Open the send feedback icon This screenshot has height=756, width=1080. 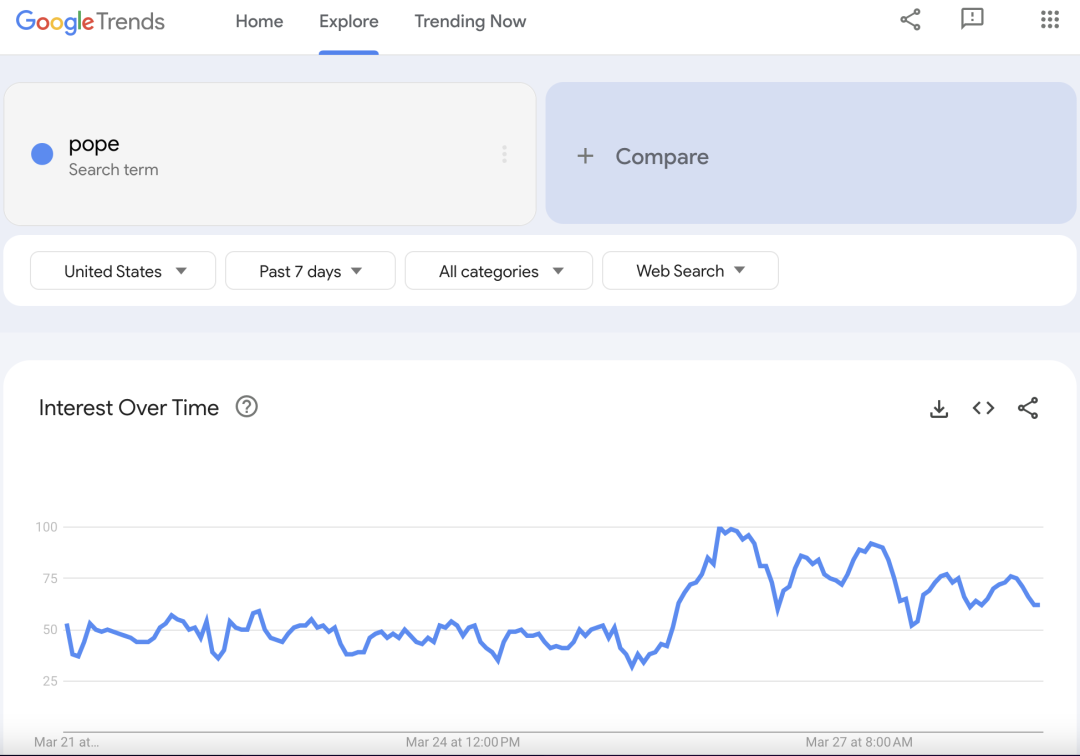(971, 20)
